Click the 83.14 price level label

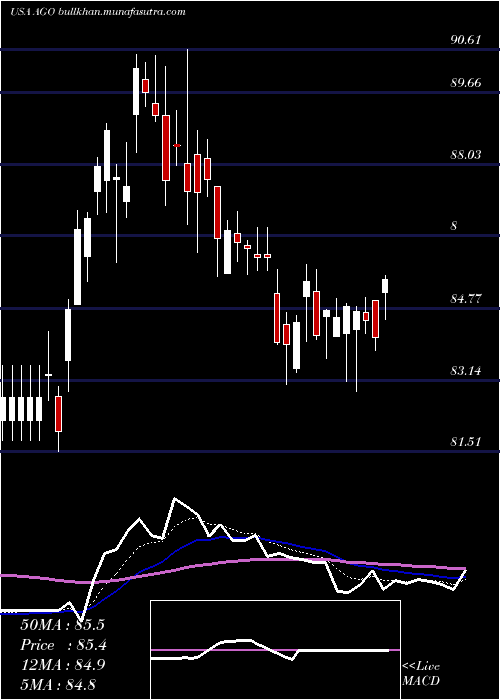pos(466,371)
